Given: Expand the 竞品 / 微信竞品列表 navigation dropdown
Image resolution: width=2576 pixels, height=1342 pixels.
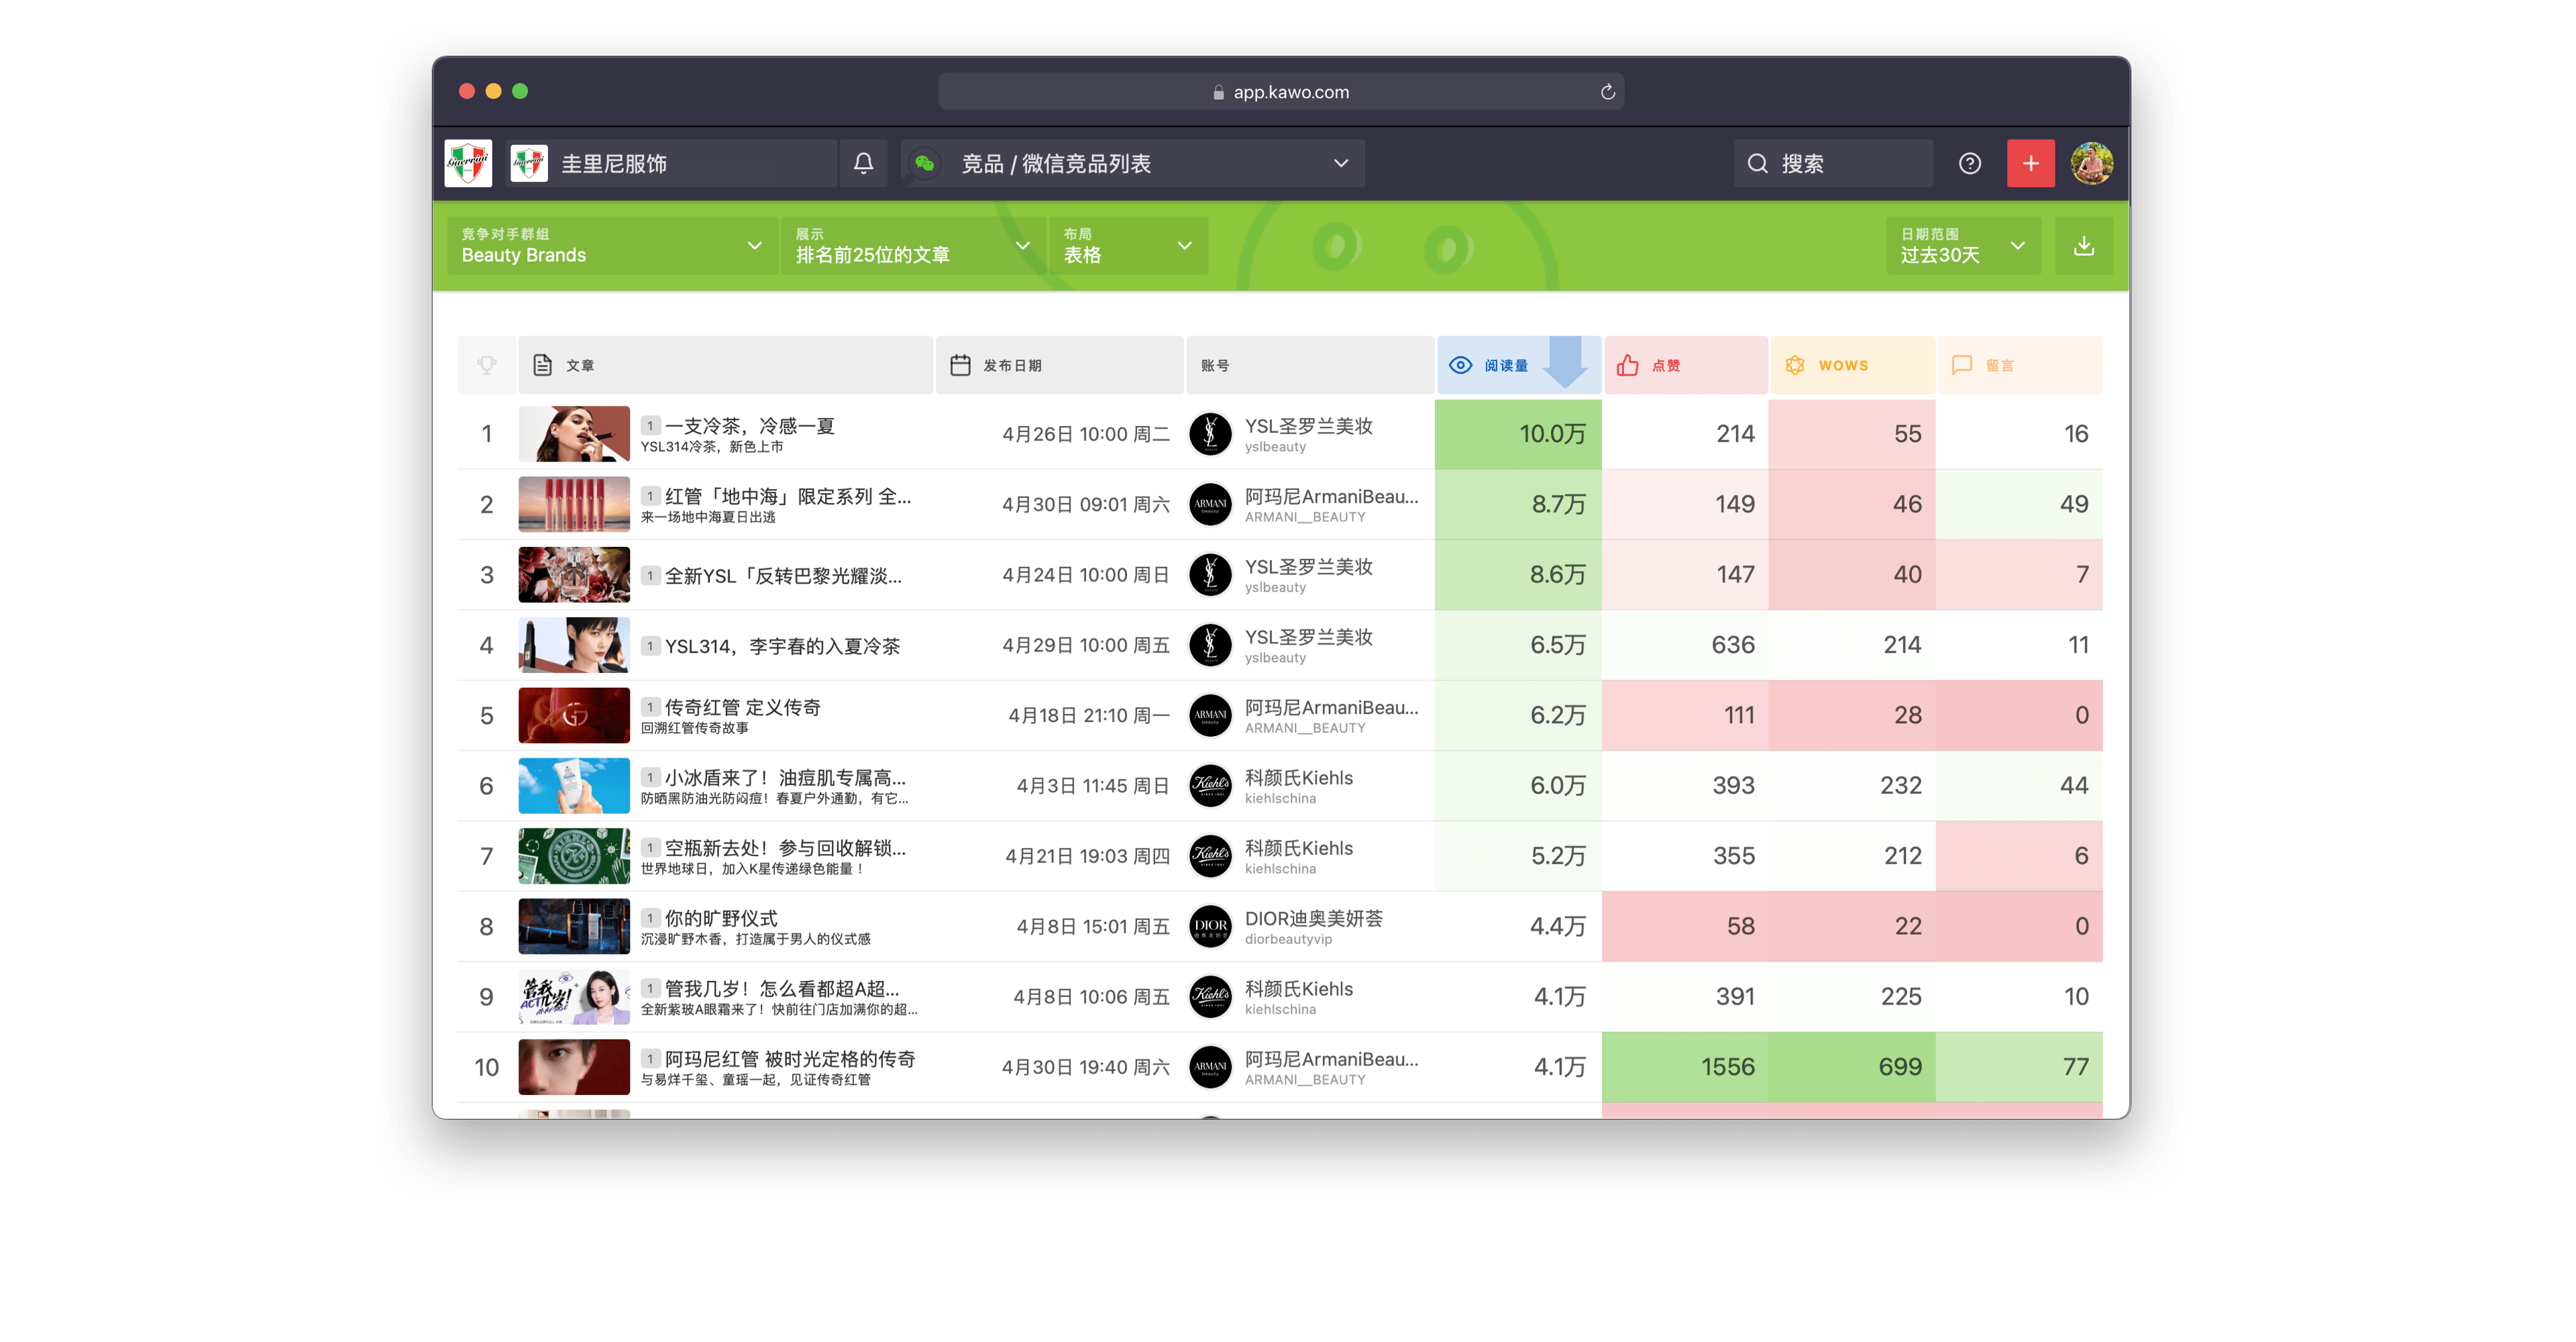Looking at the screenshot, I should coord(1132,163).
